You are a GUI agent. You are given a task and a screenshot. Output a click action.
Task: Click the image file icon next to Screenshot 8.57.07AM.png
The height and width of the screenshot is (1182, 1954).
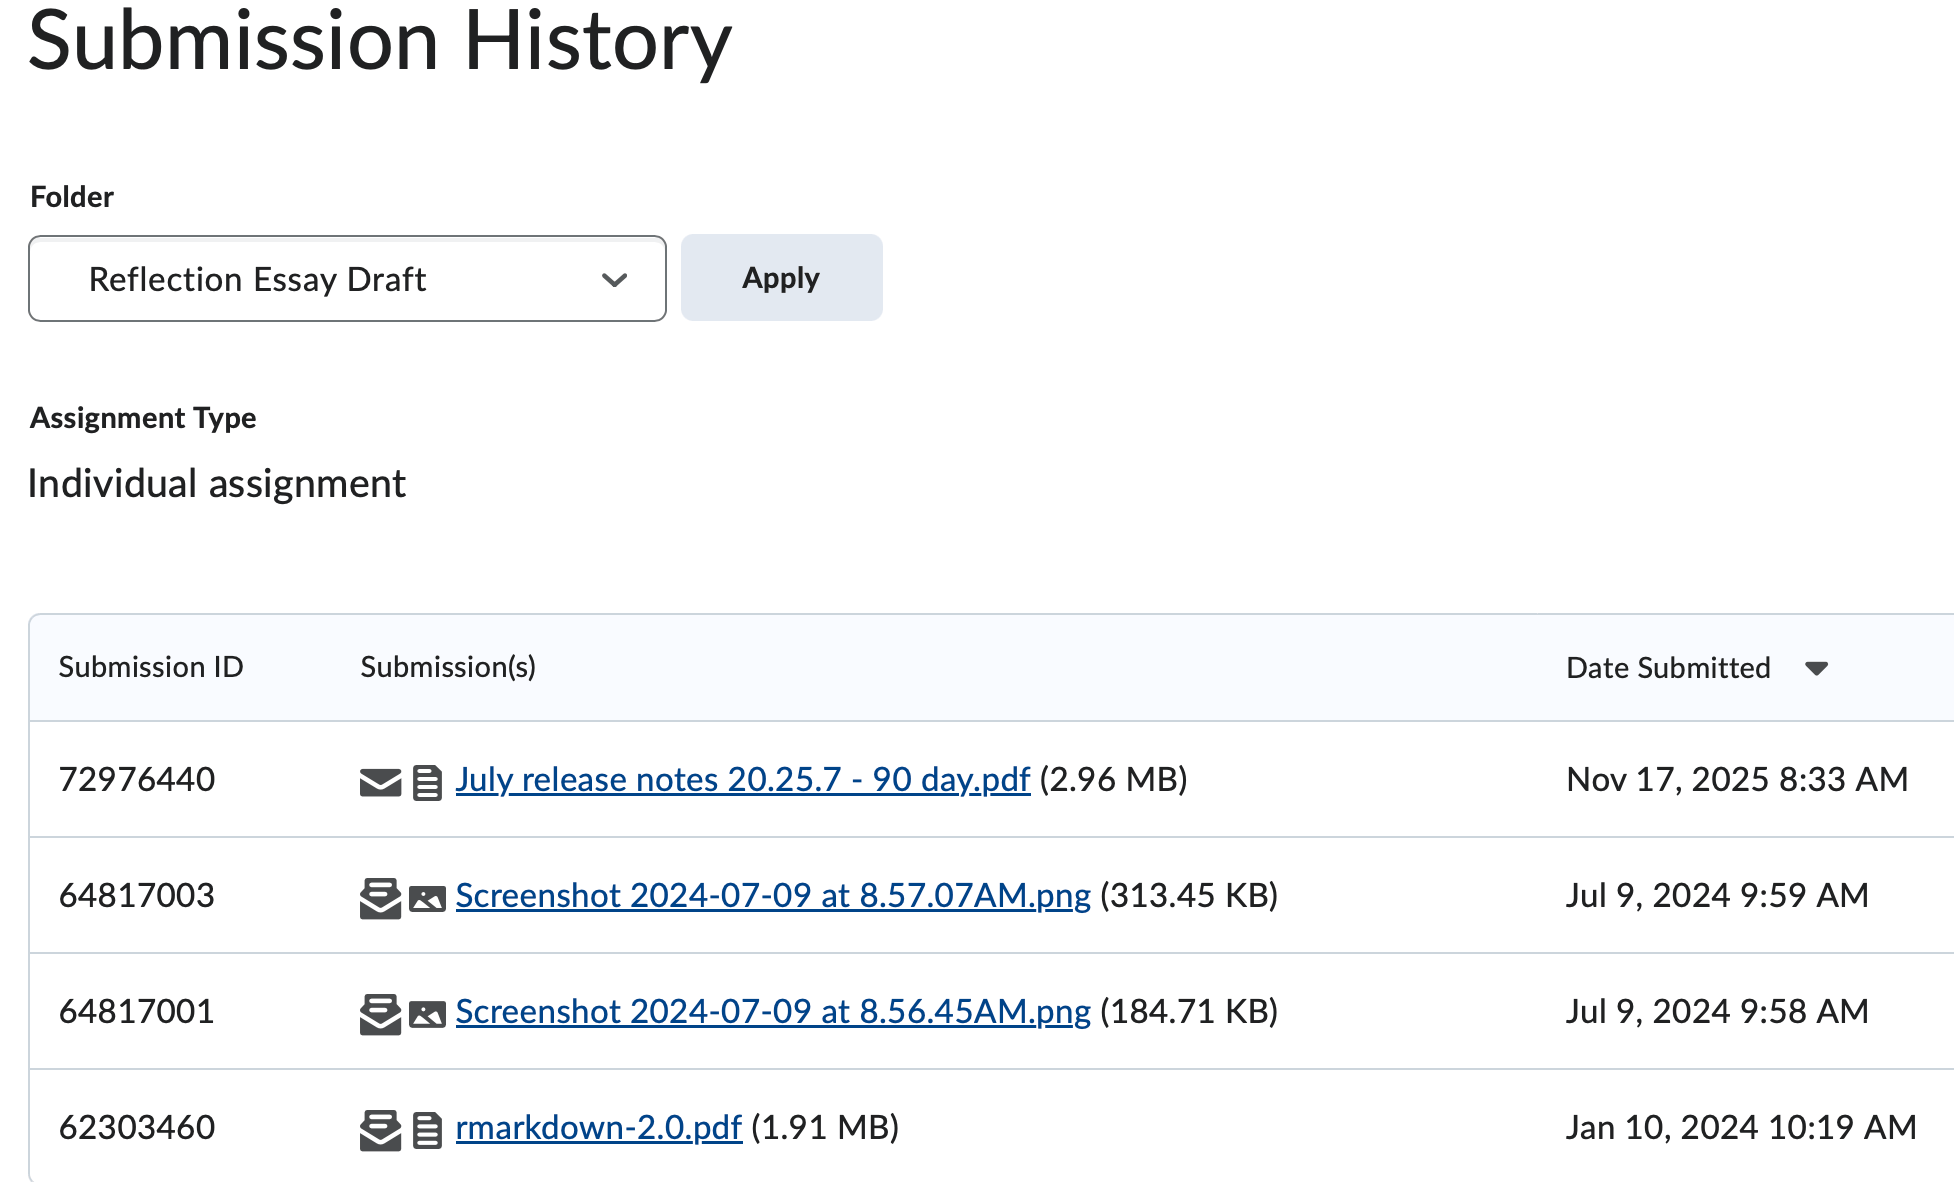pos(426,896)
